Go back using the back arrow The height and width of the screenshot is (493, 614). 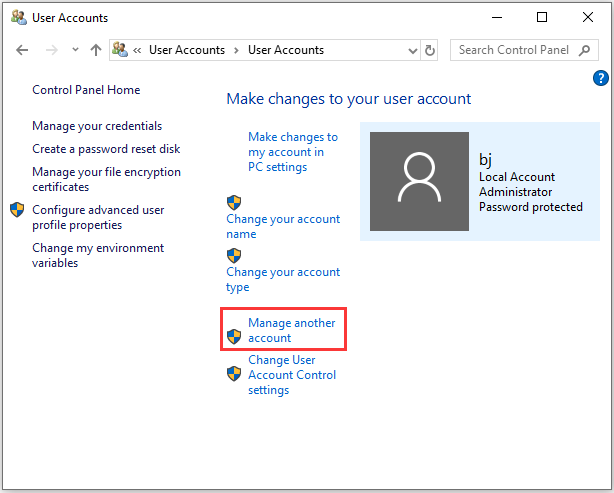22,50
